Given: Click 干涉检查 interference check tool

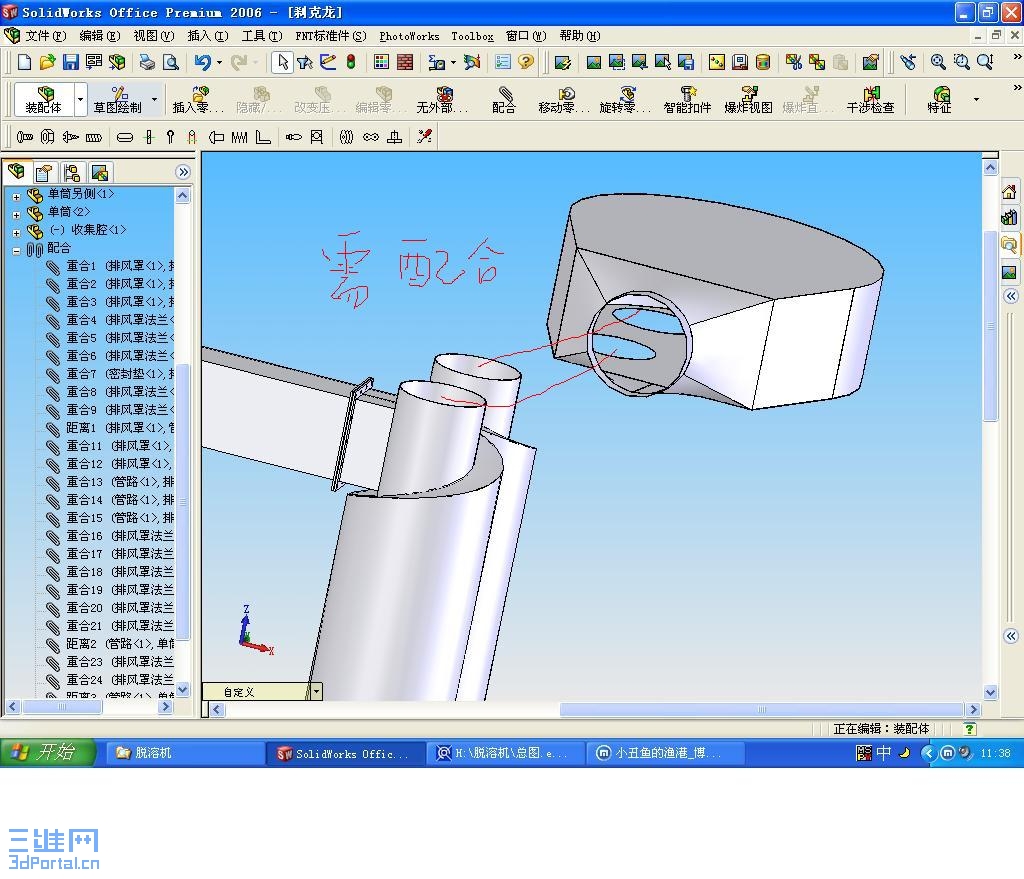Looking at the screenshot, I should tap(870, 99).
